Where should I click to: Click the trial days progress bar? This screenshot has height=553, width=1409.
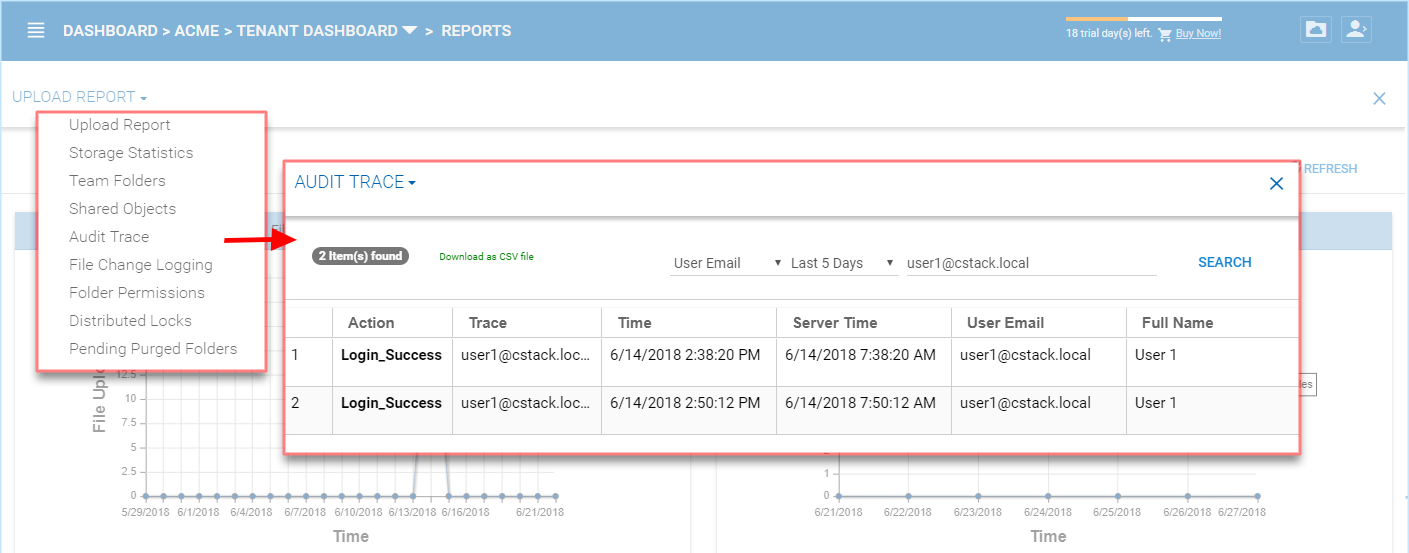pyautogui.click(x=1144, y=19)
